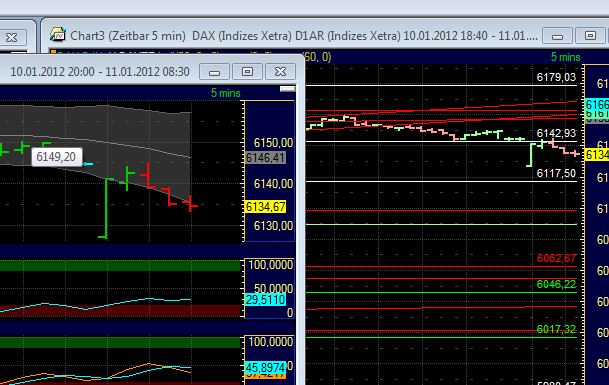This screenshot has height=385, width=609.
Task: Click the green 6046,22 level label
Action: pyautogui.click(x=556, y=284)
